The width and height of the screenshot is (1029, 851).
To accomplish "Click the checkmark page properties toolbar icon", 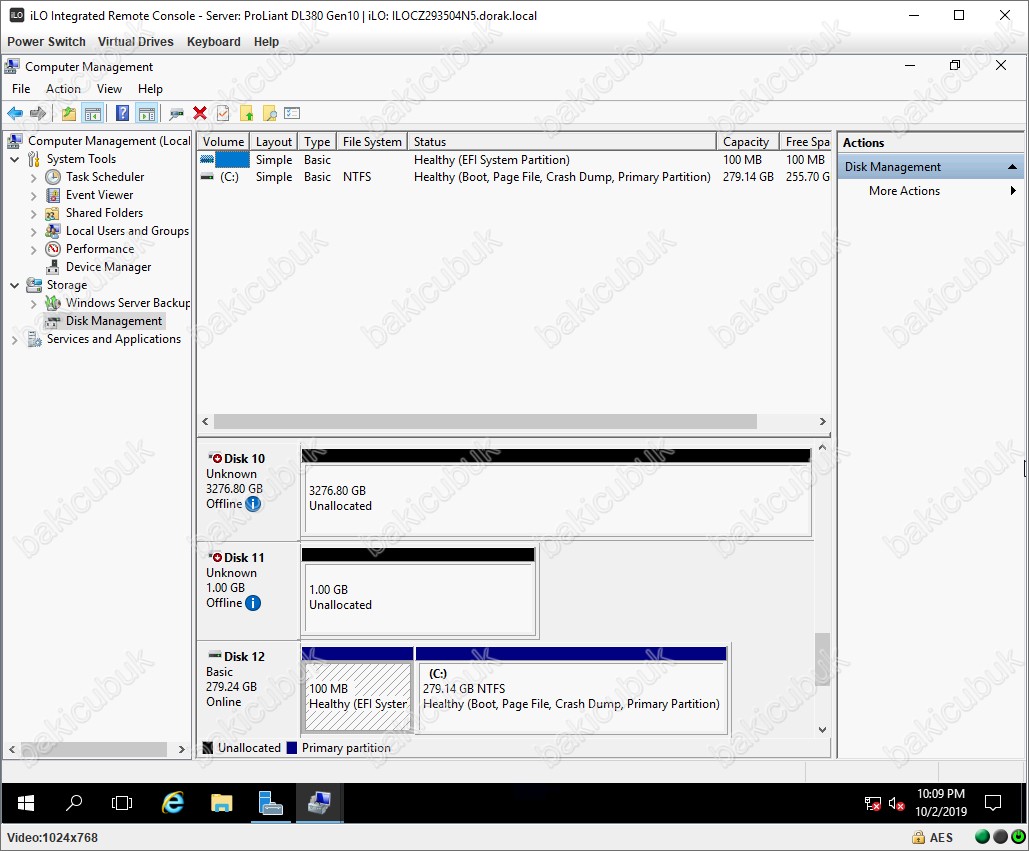I will pyautogui.click(x=223, y=114).
